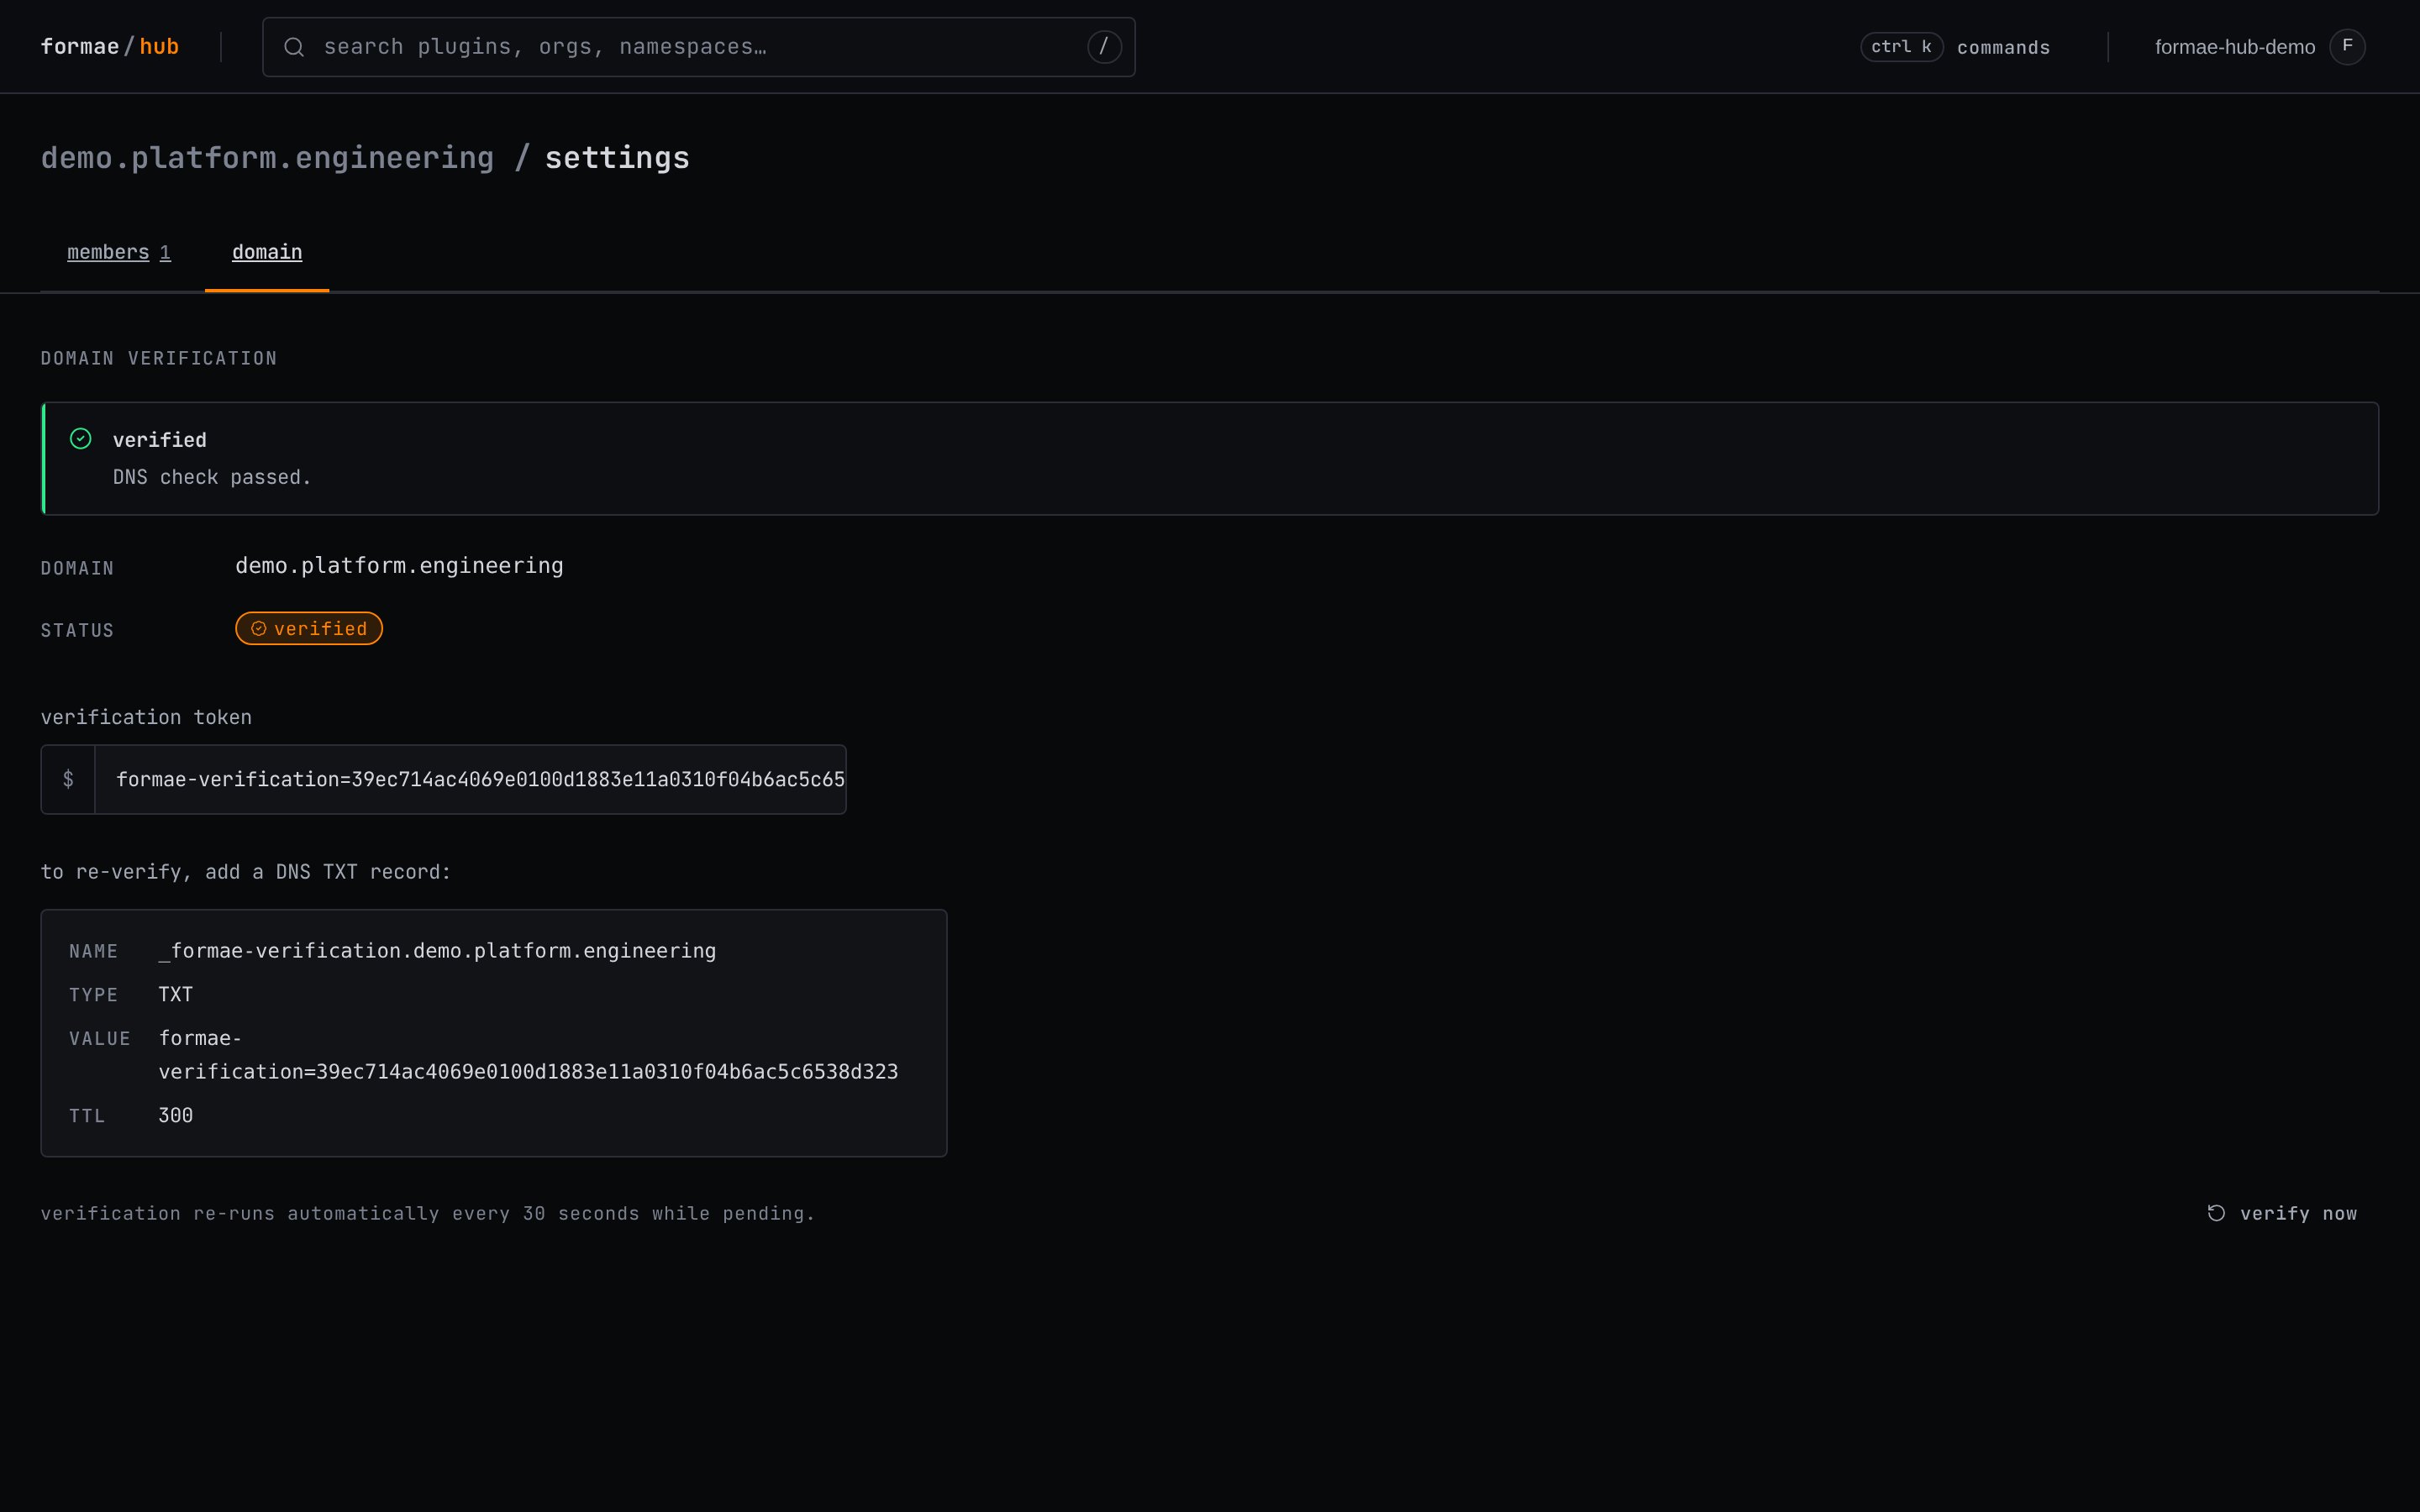Click the dollar sign prefix of token field
The width and height of the screenshot is (2420, 1512).
point(68,779)
